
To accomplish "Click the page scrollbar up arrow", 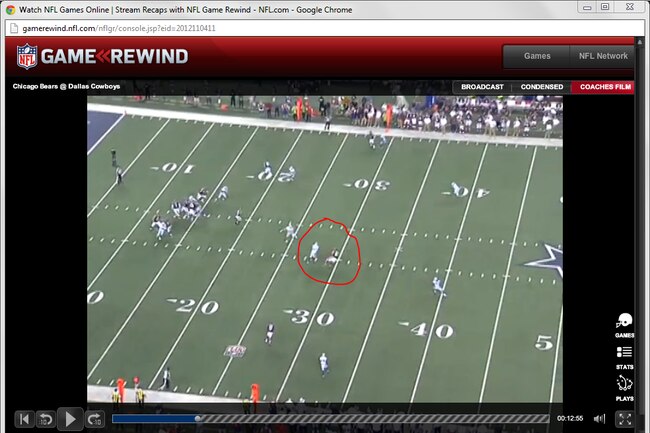I will pyautogui.click(x=640, y=41).
